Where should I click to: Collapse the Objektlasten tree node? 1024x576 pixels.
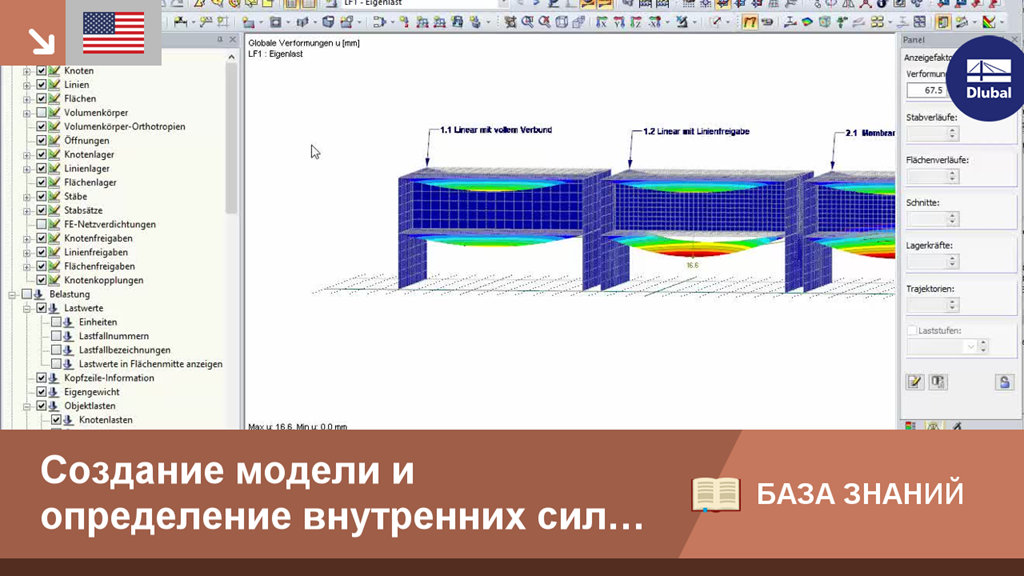[x=27, y=406]
